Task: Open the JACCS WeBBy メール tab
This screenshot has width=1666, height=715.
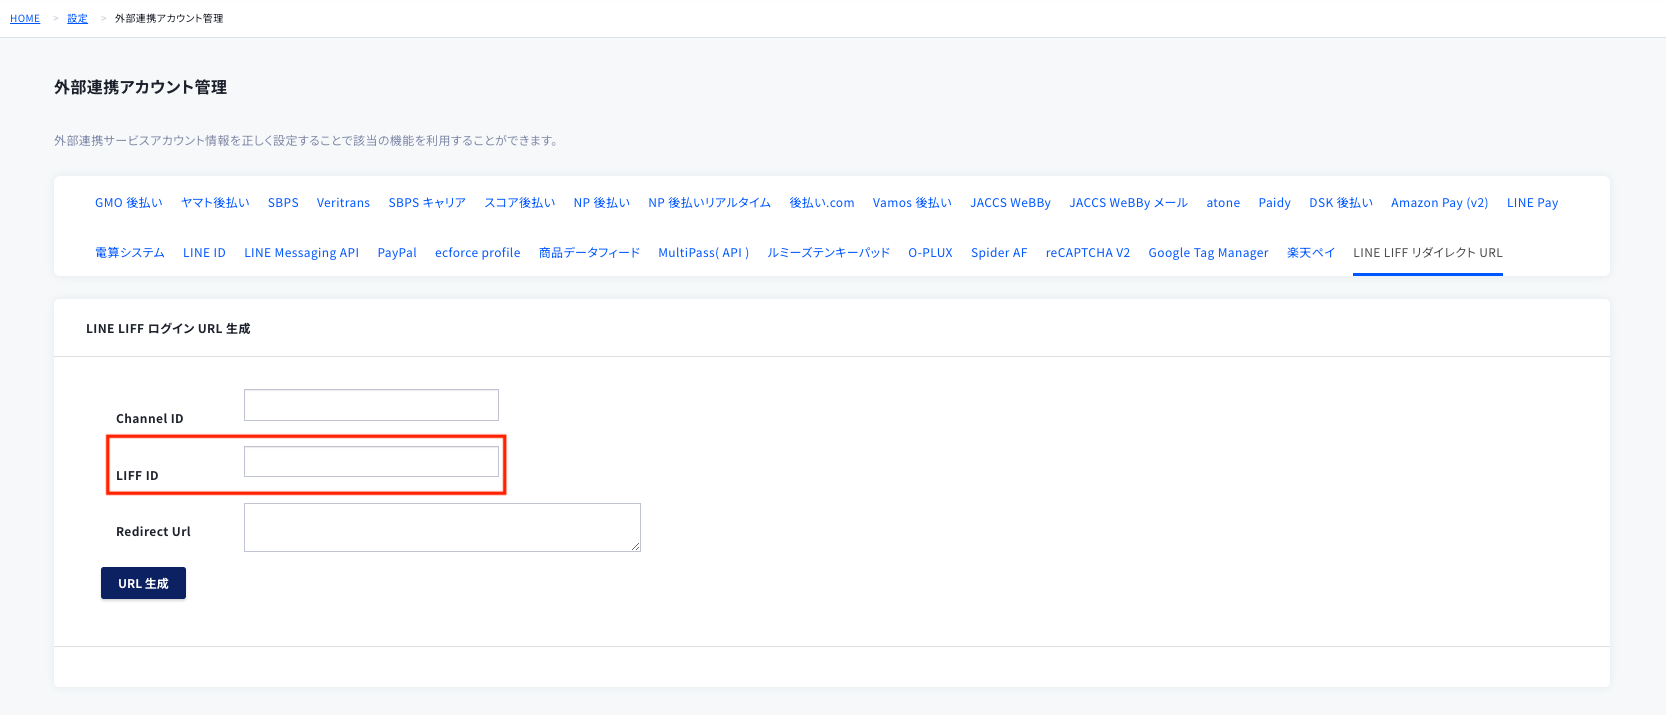Action: 1128,203
